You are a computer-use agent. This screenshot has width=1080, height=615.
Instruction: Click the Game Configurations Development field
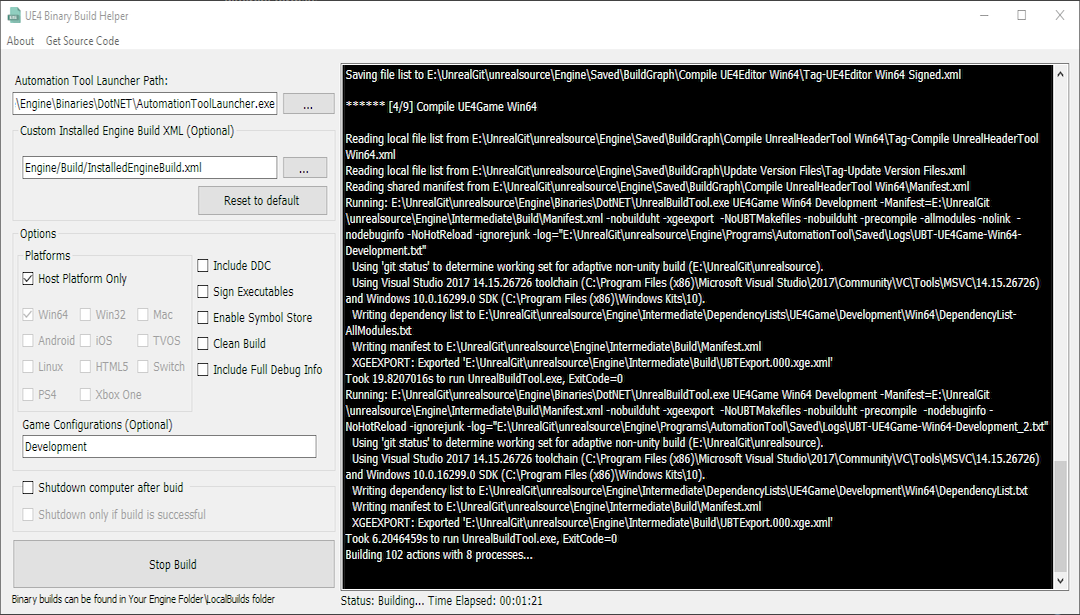pos(169,446)
